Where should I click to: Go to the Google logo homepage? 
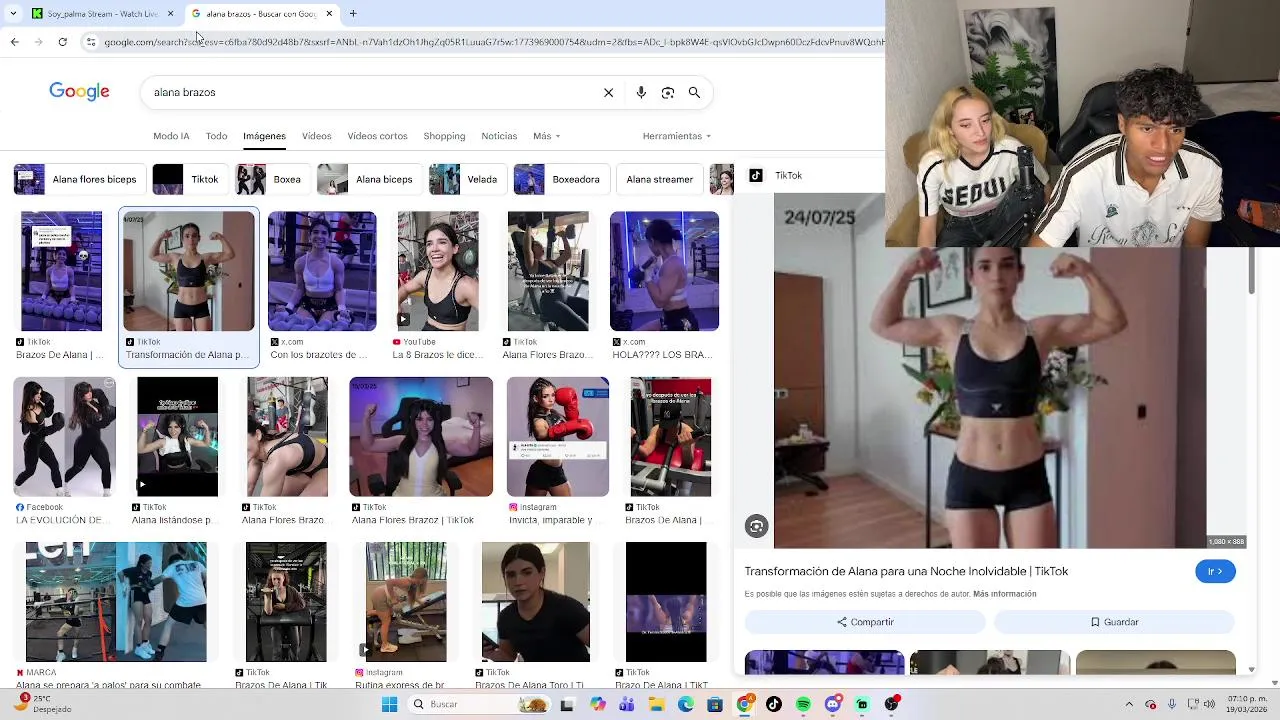[x=79, y=92]
